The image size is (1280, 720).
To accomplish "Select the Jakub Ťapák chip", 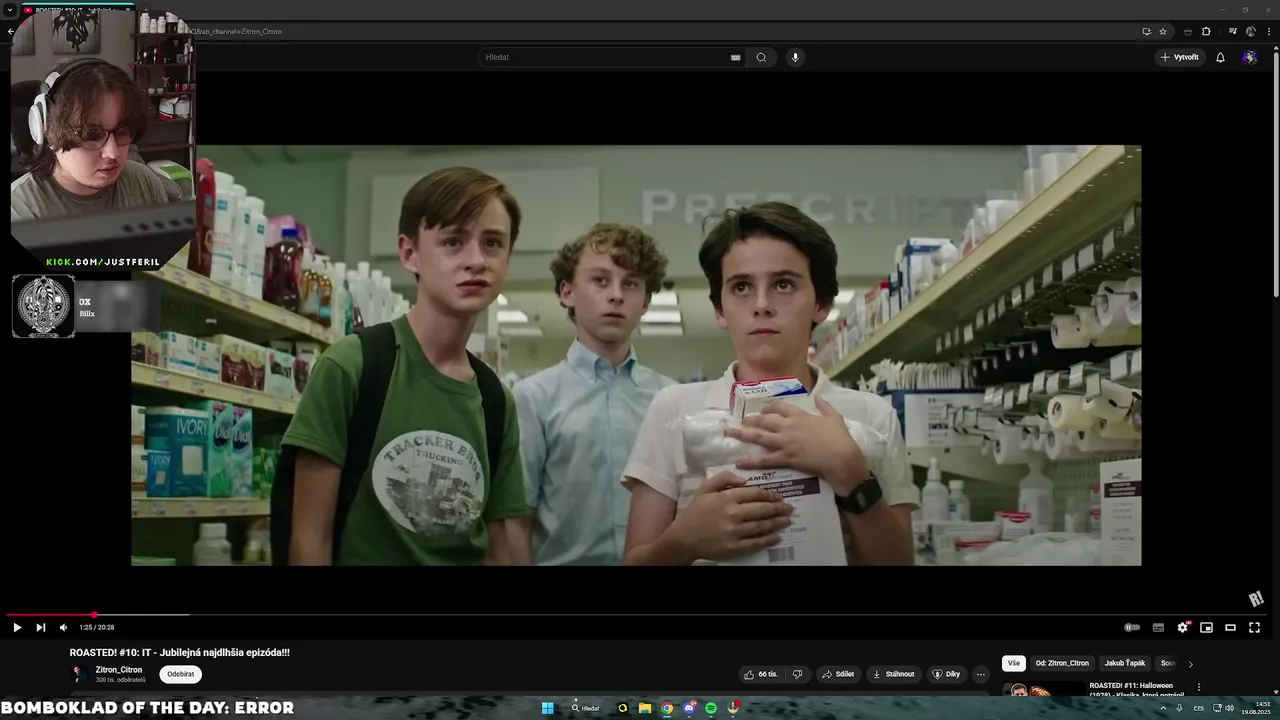I will pyautogui.click(x=1125, y=663).
